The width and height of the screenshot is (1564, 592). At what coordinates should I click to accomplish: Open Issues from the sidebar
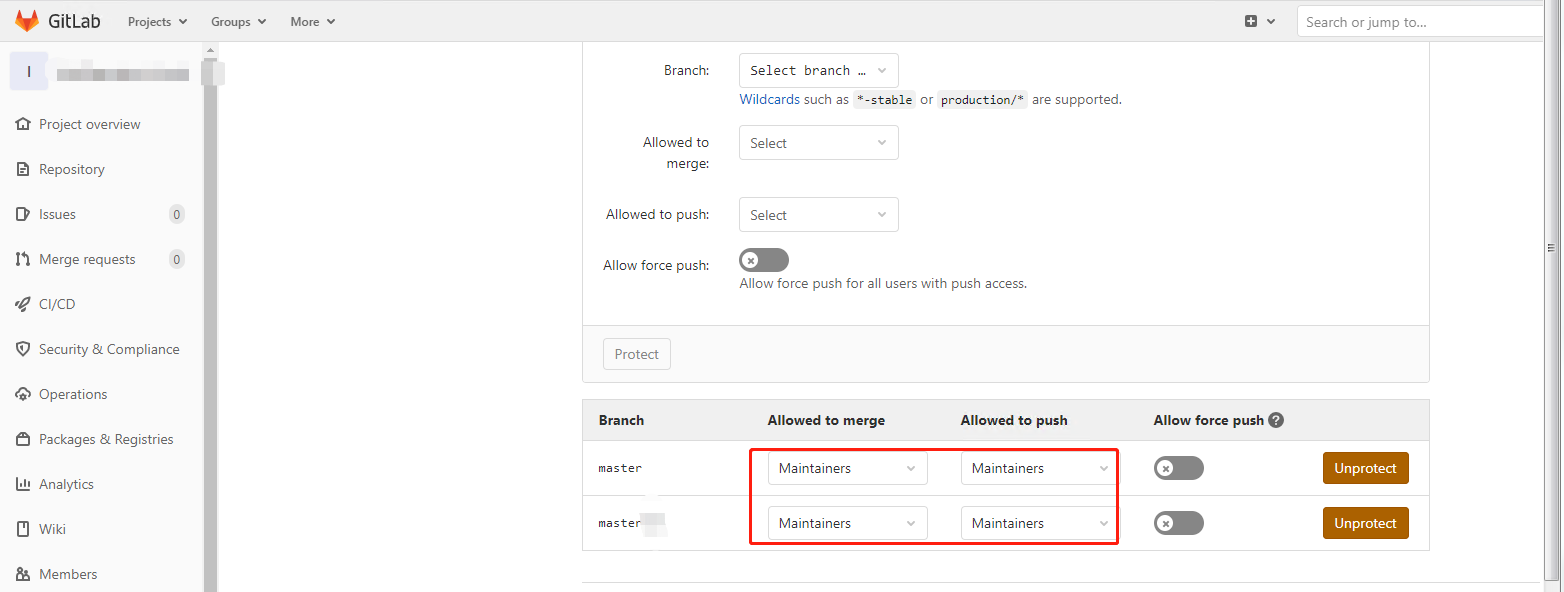[57, 213]
